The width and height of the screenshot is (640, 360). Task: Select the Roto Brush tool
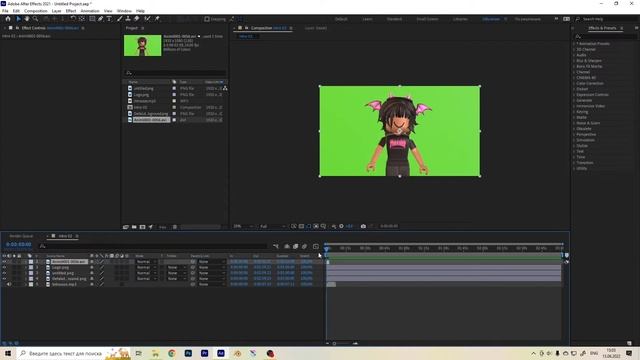147,19
